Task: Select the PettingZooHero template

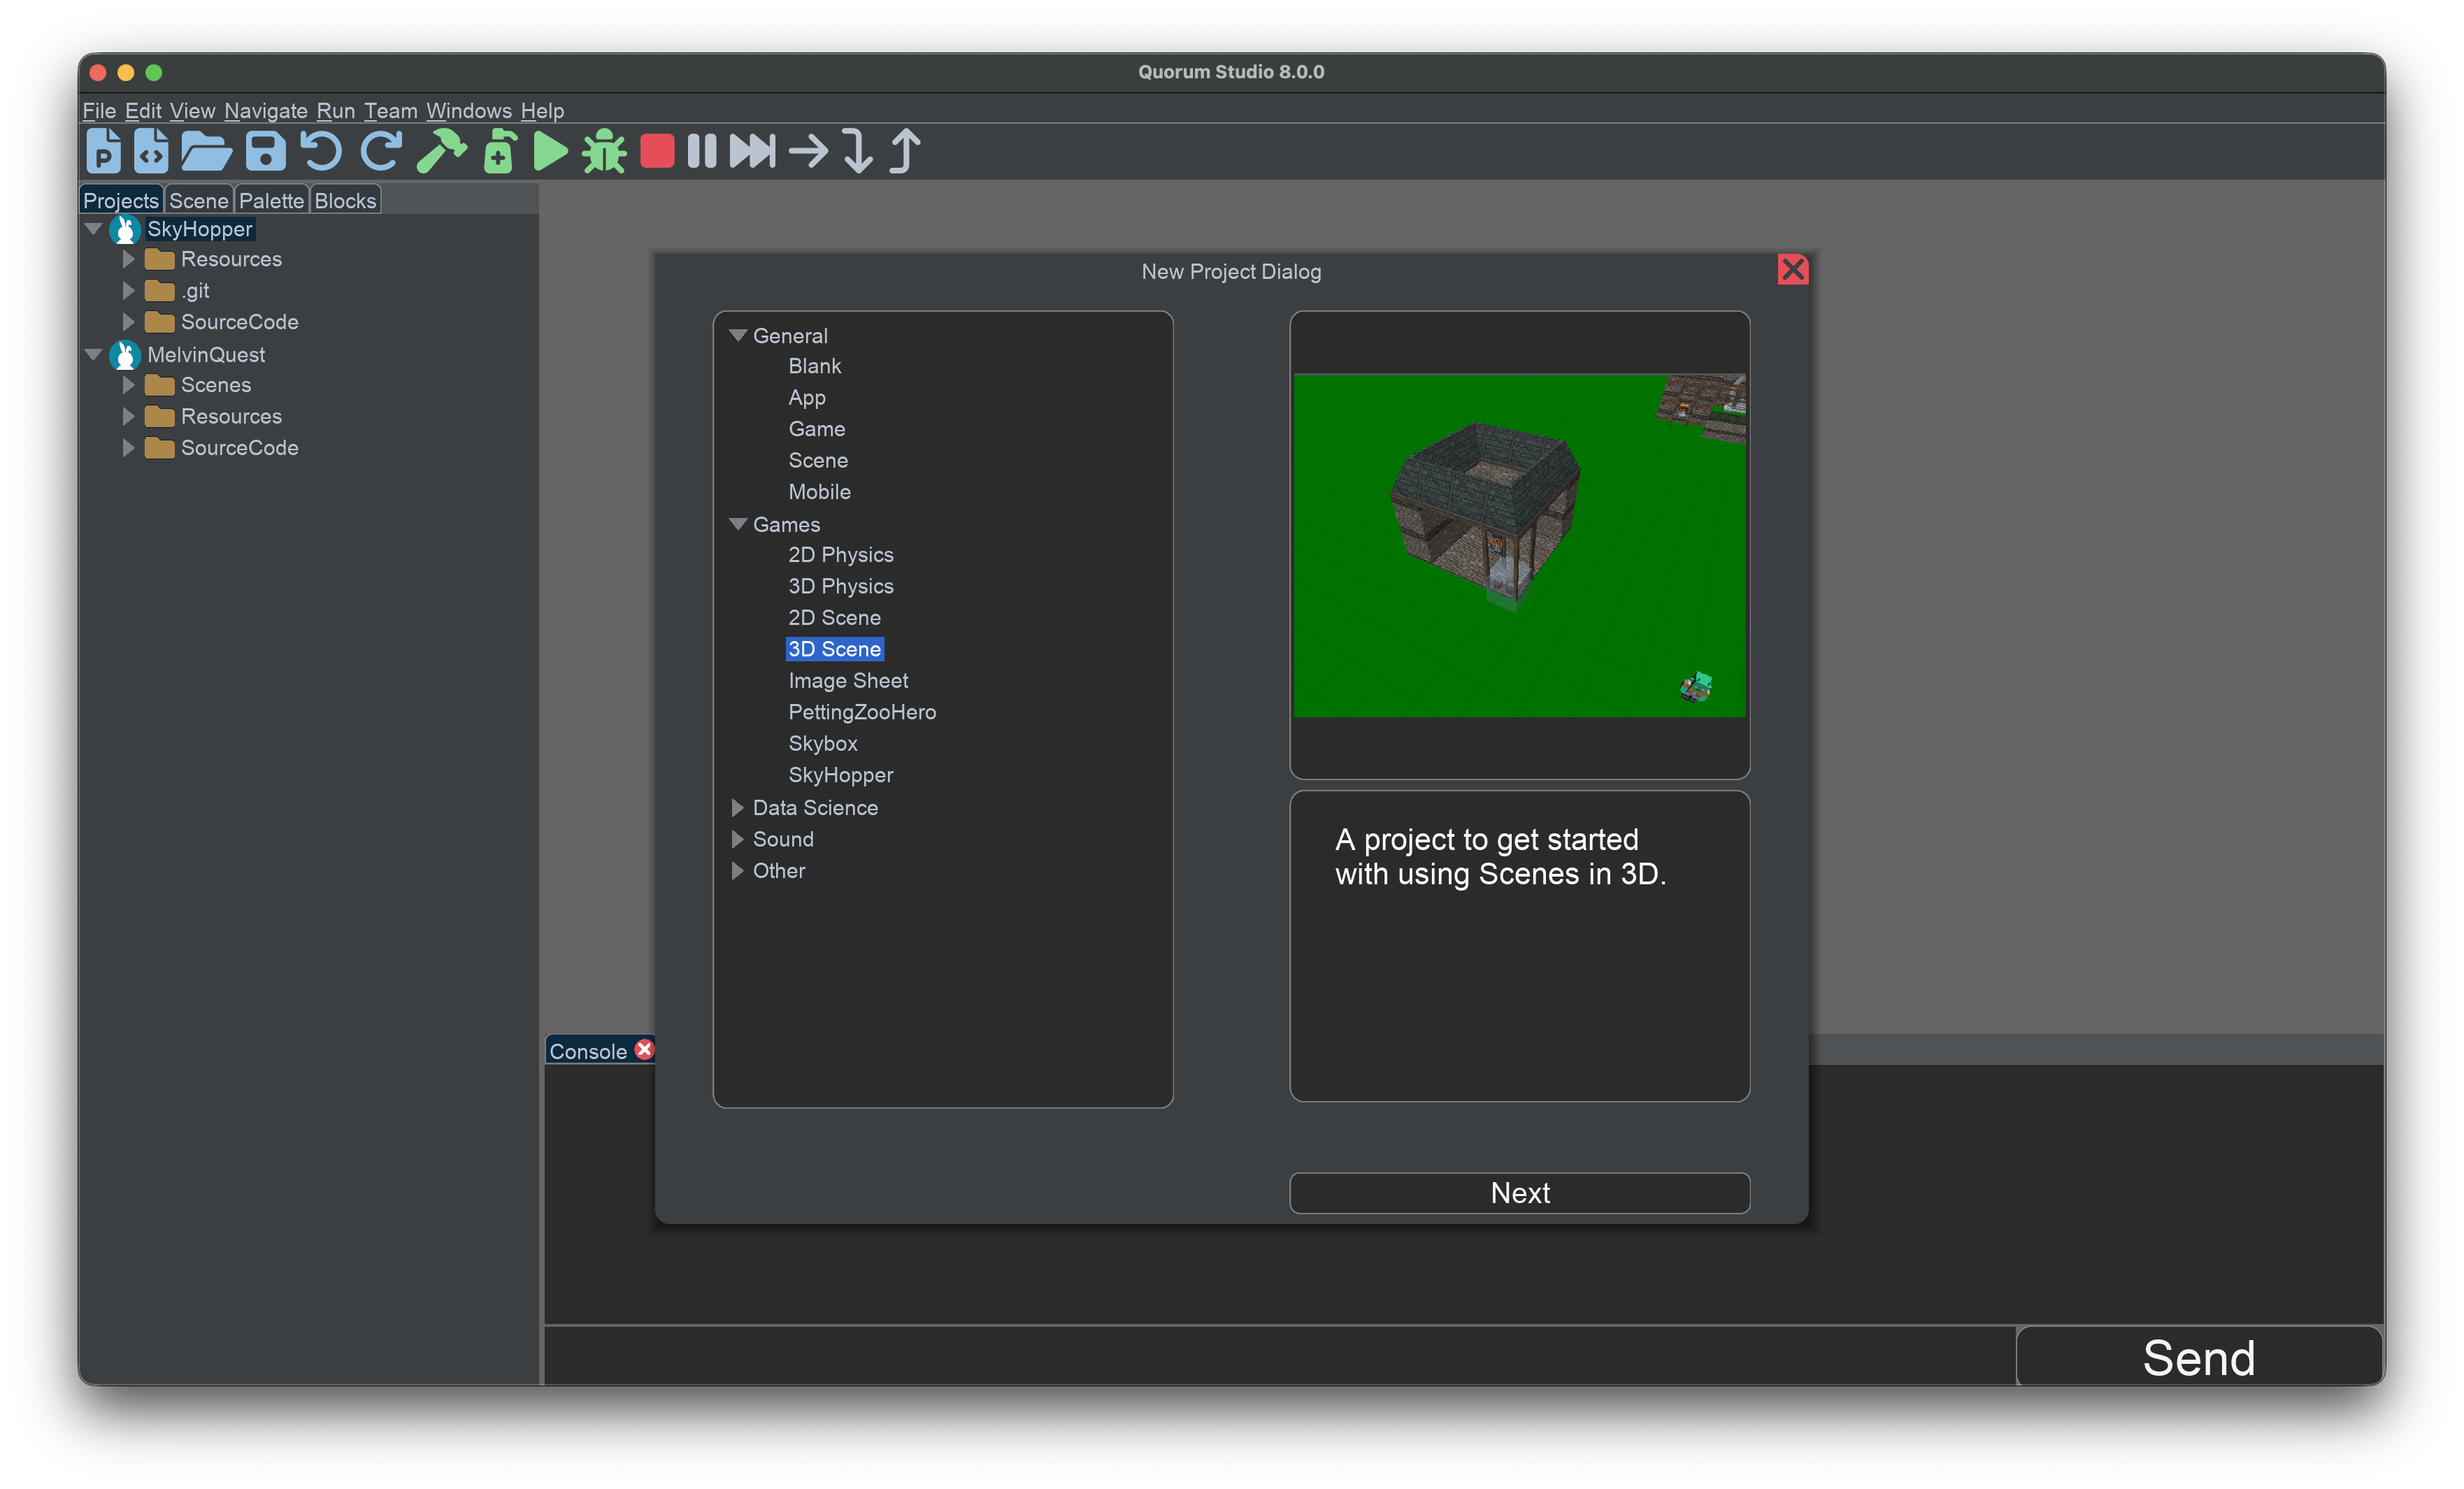Action: coord(862,712)
